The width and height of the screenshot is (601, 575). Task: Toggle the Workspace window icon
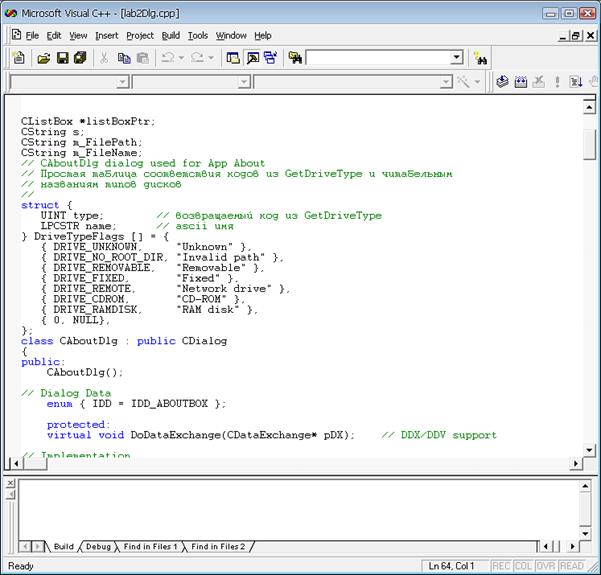(x=233, y=58)
